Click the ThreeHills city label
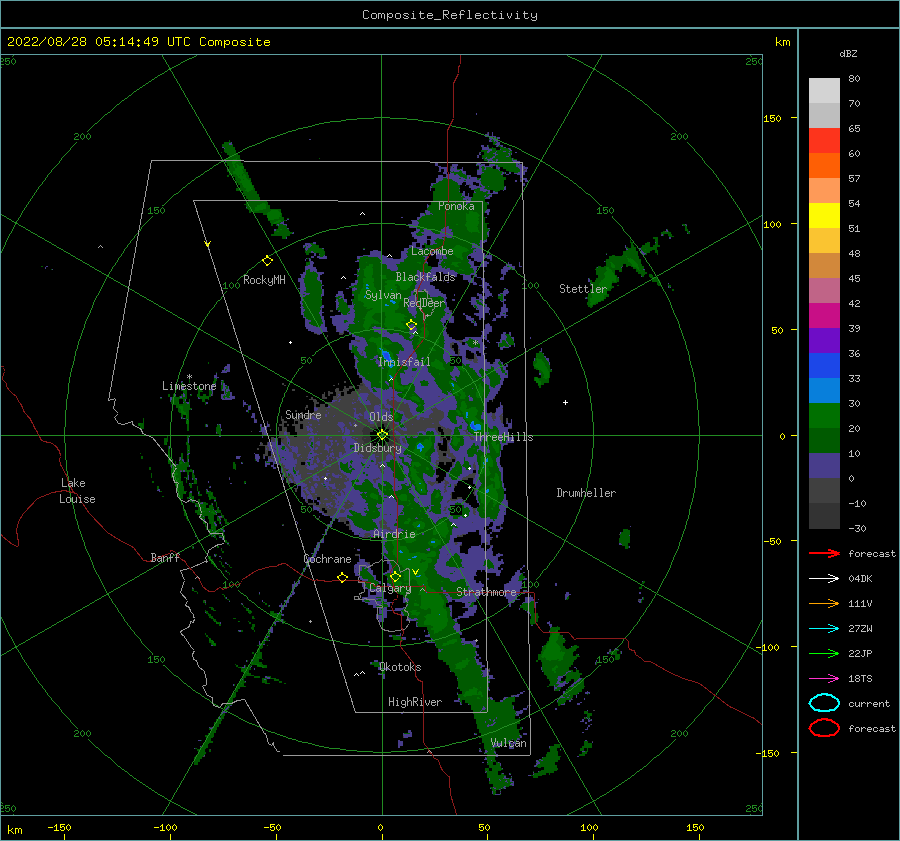Viewport: 900px width, 841px height. [503, 437]
